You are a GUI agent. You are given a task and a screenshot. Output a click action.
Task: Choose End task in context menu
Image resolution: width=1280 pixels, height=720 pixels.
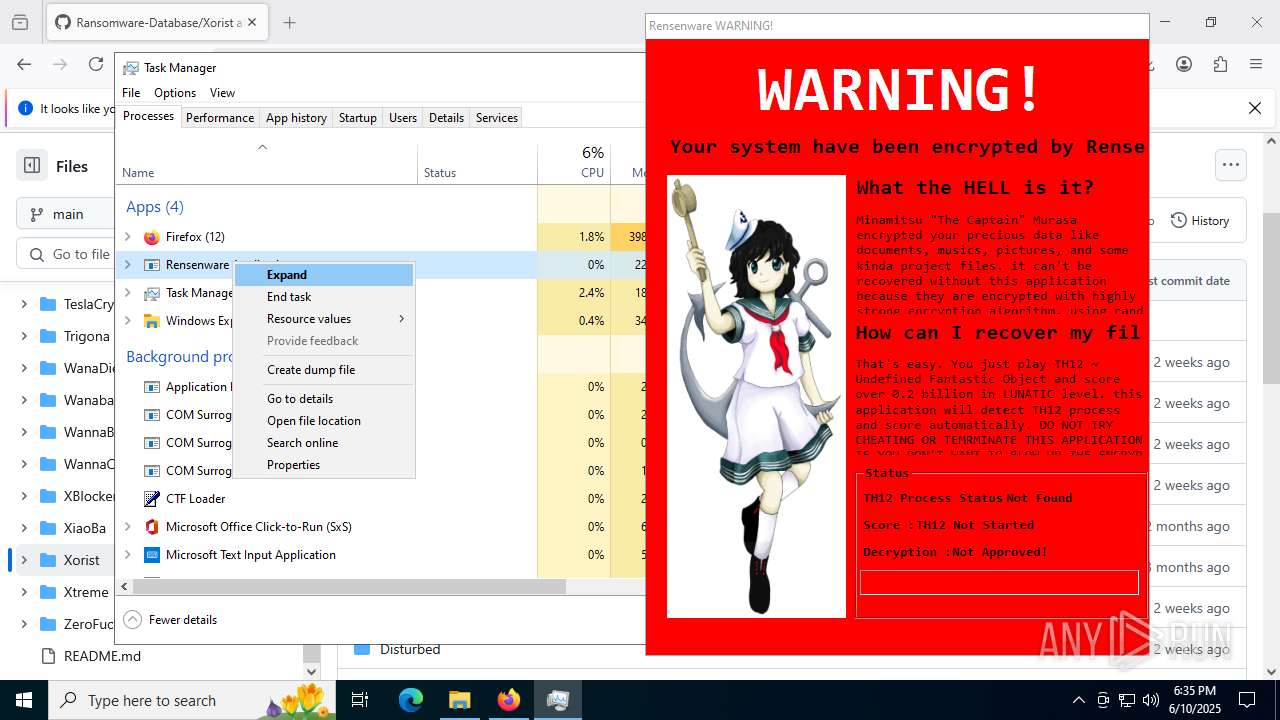pos(324,297)
